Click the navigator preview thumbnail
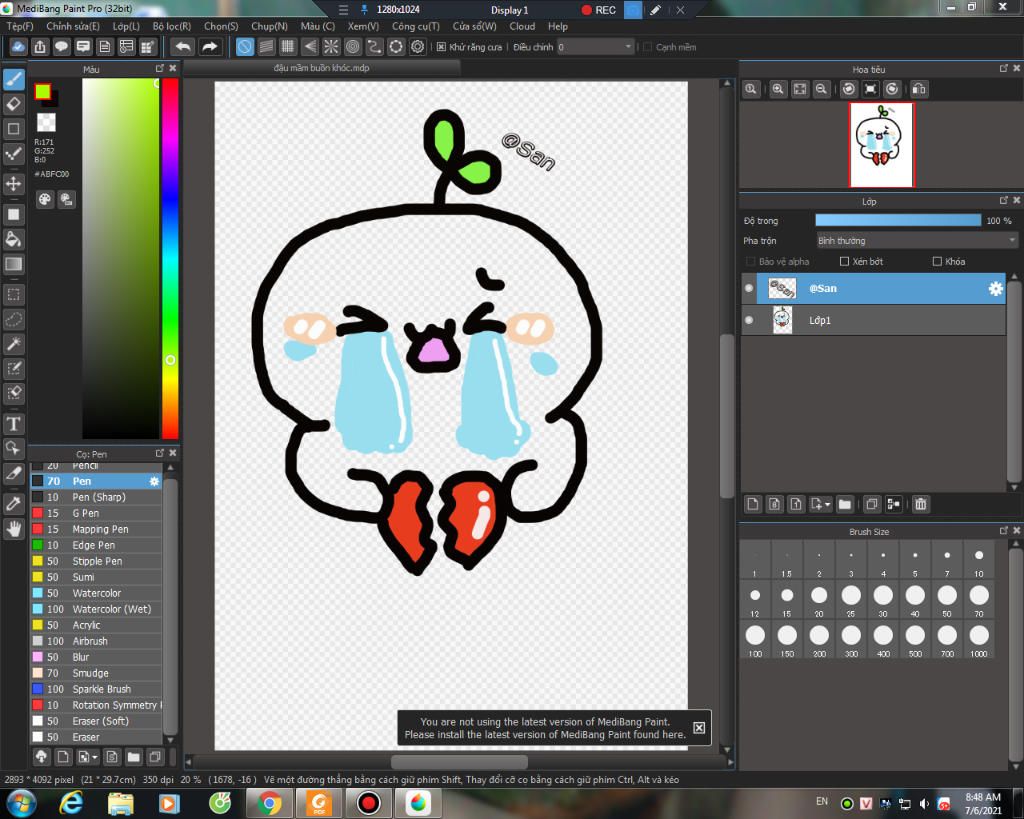 [x=881, y=144]
